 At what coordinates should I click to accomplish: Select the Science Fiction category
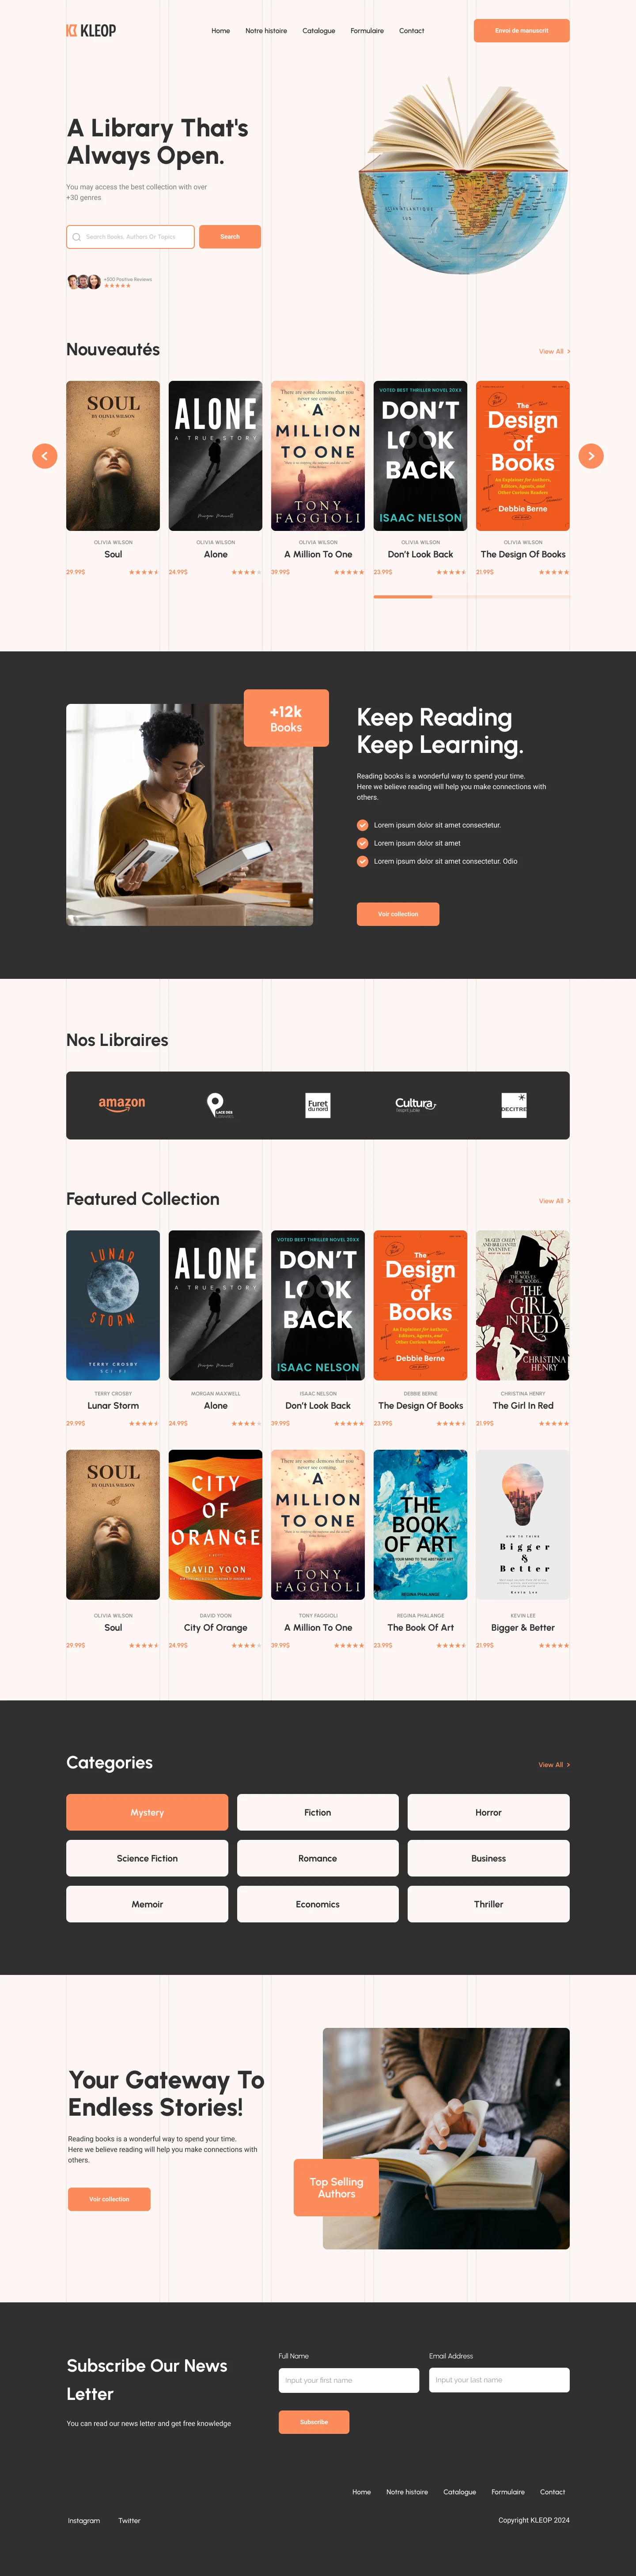pos(147,1858)
